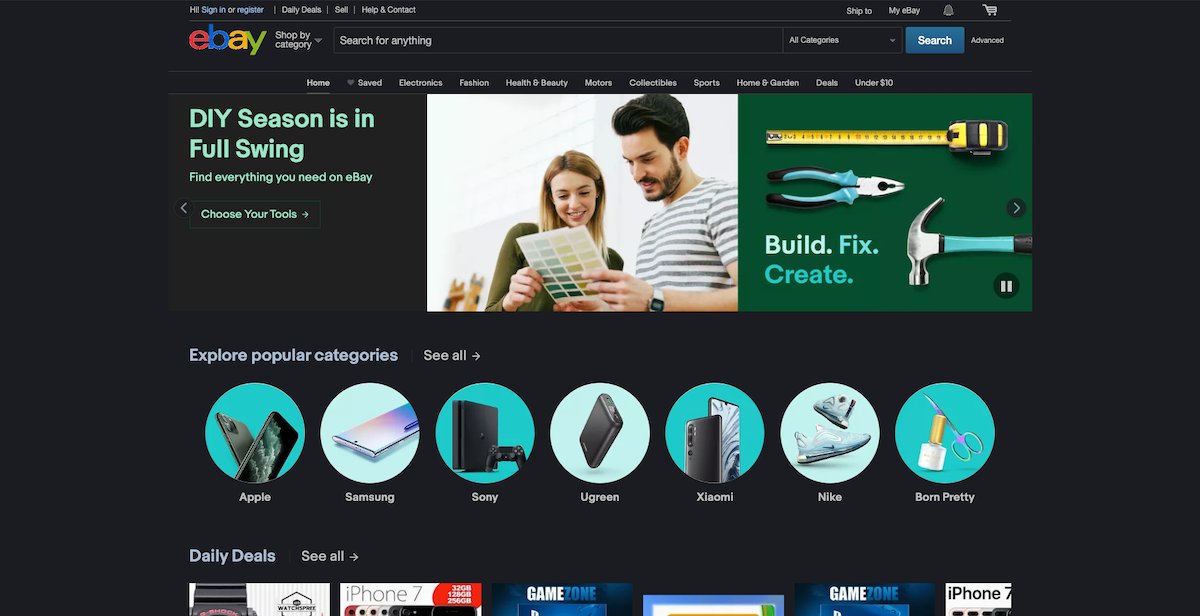The image size is (1200, 616).
Task: Open the All Categories combo box
Action: pyautogui.click(x=843, y=40)
